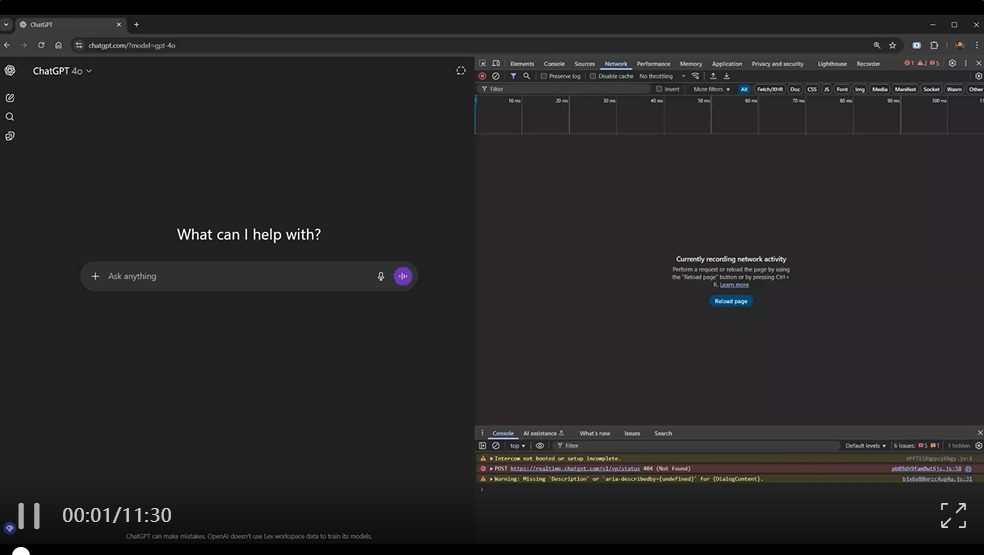Click the Reload page button
The image size is (984, 555).
(731, 301)
